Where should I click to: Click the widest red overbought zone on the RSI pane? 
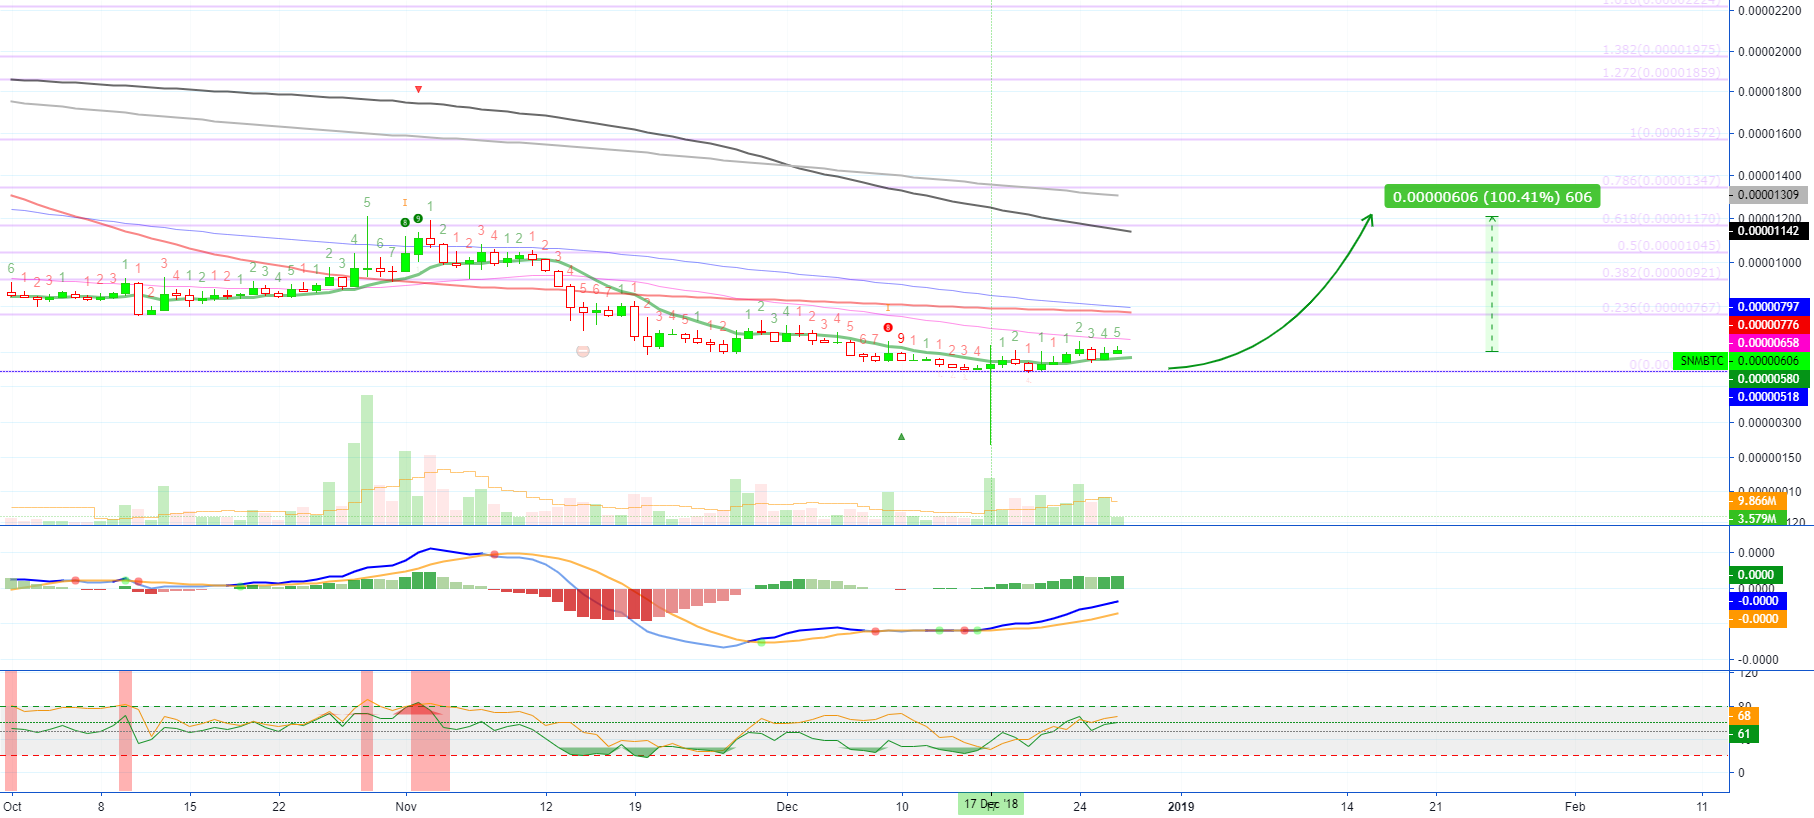[430, 731]
